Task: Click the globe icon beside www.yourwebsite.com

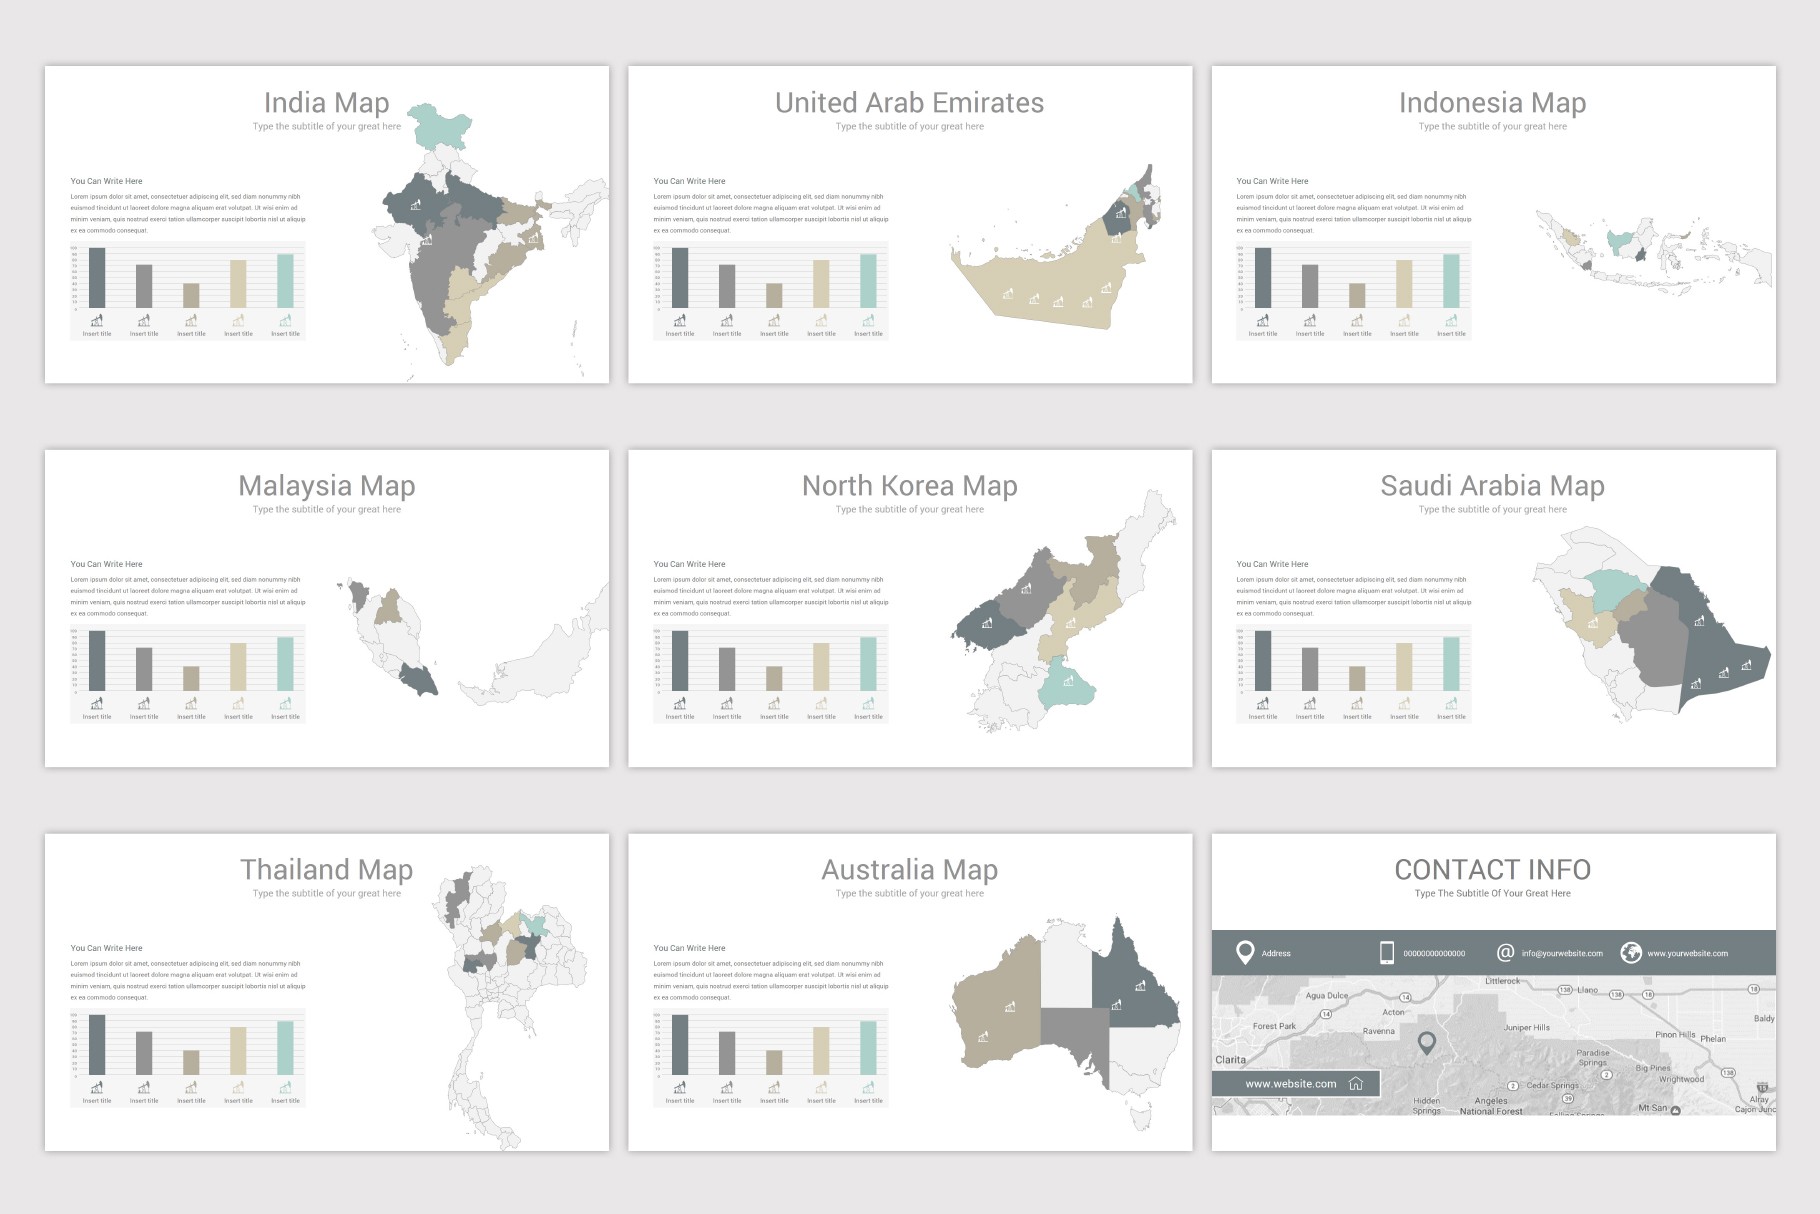Action: pos(1631,952)
